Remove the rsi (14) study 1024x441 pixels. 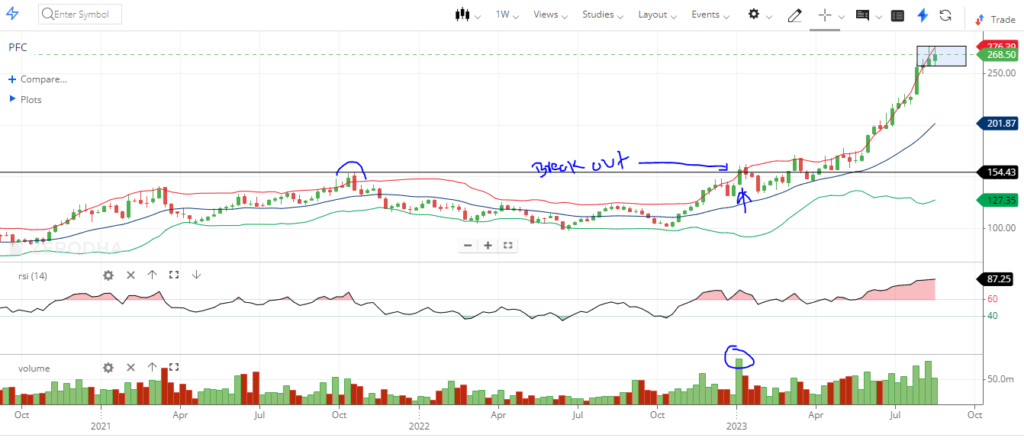pyautogui.click(x=131, y=275)
